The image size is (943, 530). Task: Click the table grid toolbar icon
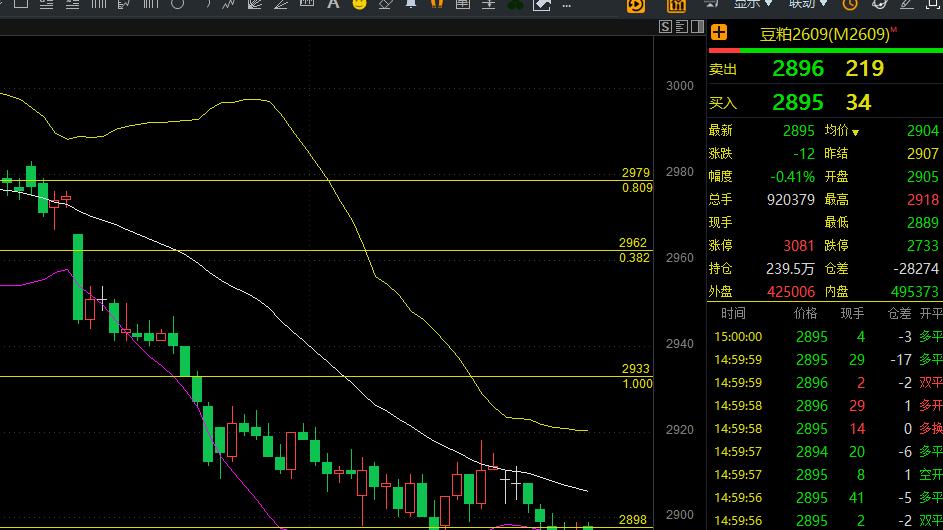tap(462, 4)
